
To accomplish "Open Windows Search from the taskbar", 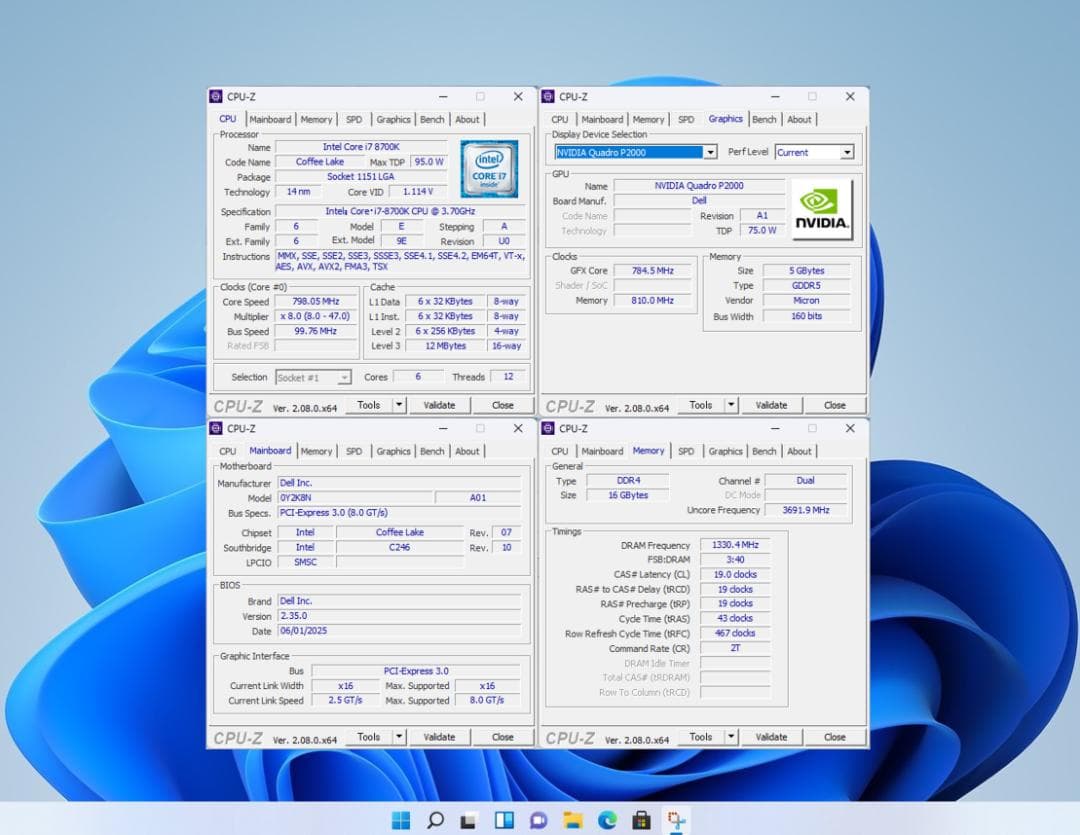I will 434,820.
